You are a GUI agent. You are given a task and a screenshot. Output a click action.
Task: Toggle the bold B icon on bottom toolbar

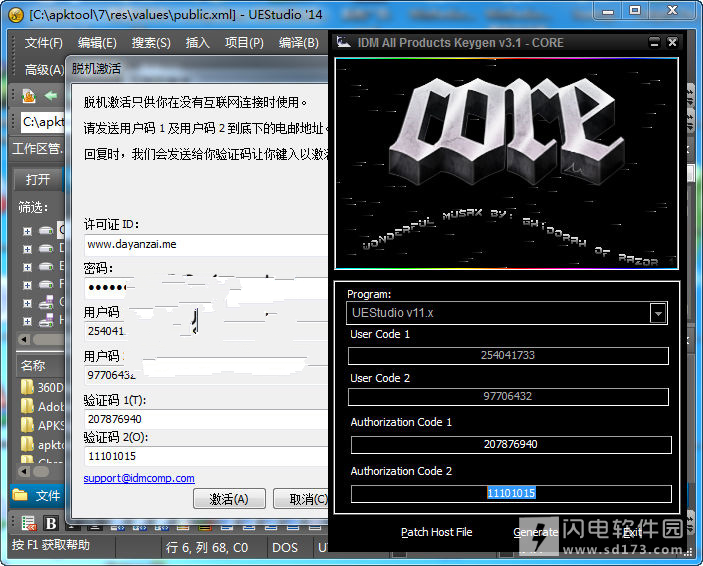pyautogui.click(x=51, y=523)
